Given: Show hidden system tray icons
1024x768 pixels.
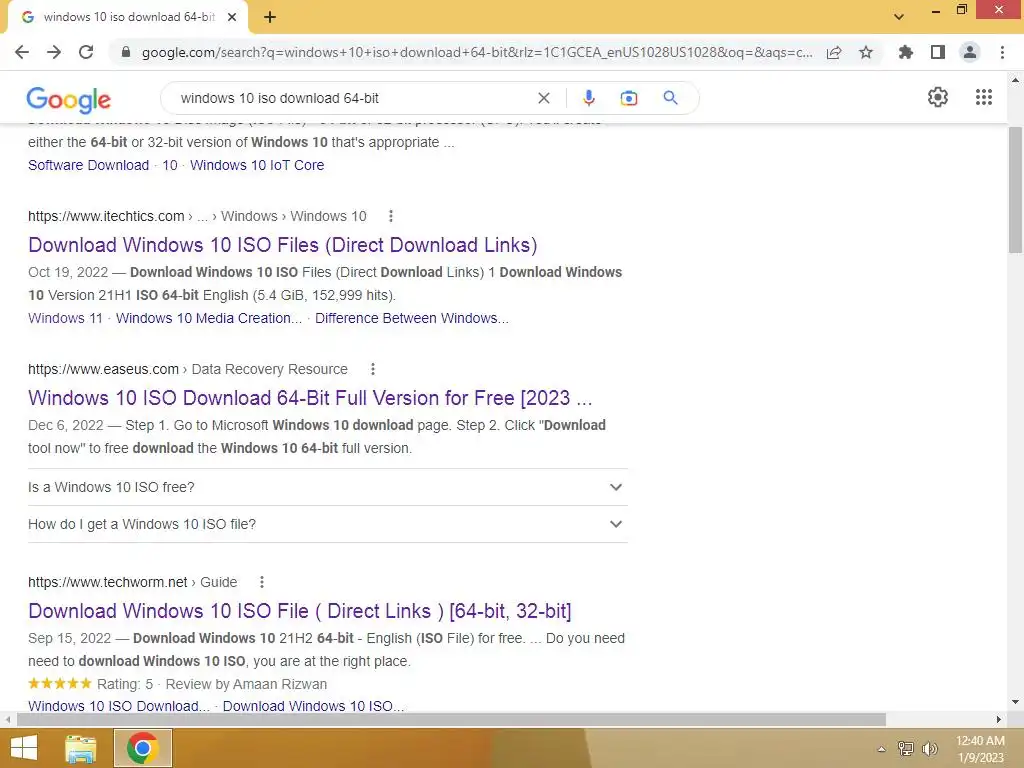Looking at the screenshot, I should (882, 749).
